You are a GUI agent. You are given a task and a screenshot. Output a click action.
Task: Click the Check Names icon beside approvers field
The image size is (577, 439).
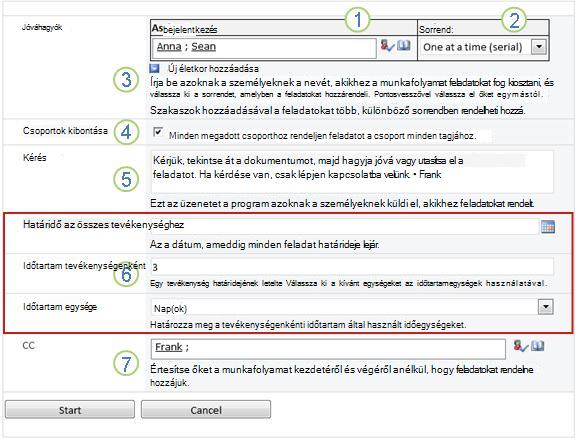pyautogui.click(x=387, y=46)
